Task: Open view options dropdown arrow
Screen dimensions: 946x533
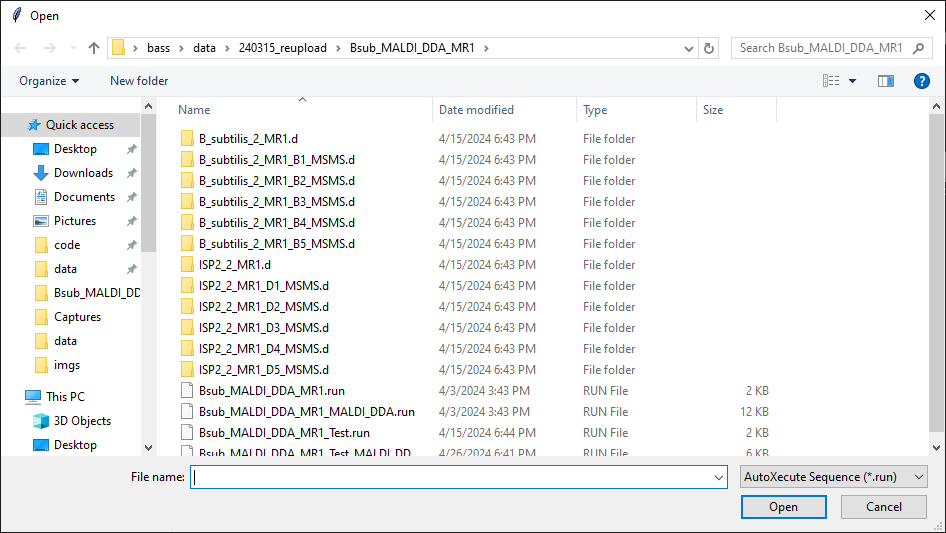Action: pos(852,81)
